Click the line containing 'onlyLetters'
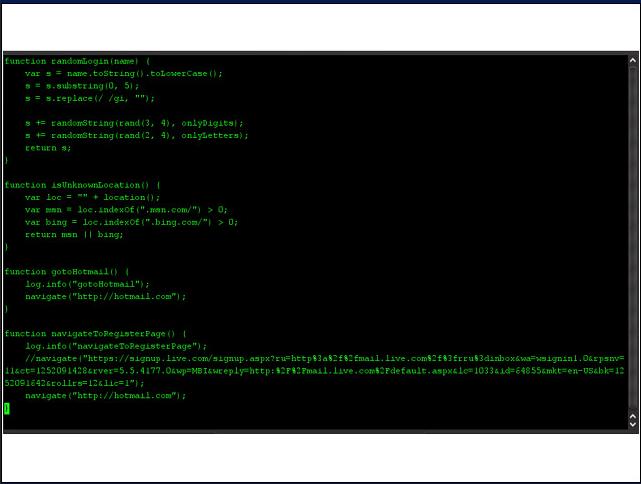Viewport: 641px width, 484px height. click(137, 135)
